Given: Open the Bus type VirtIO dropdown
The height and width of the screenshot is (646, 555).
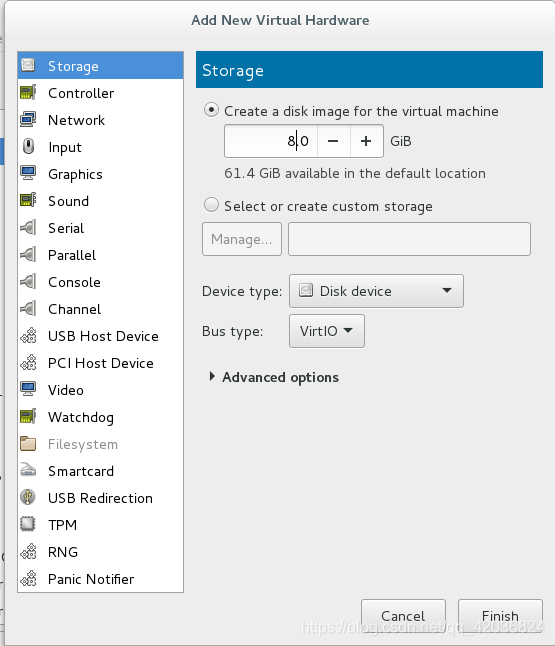Looking at the screenshot, I should 327,331.
